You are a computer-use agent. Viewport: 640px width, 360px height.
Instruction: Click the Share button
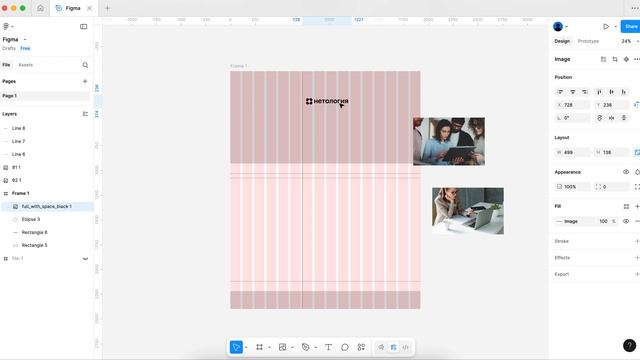[631, 27]
